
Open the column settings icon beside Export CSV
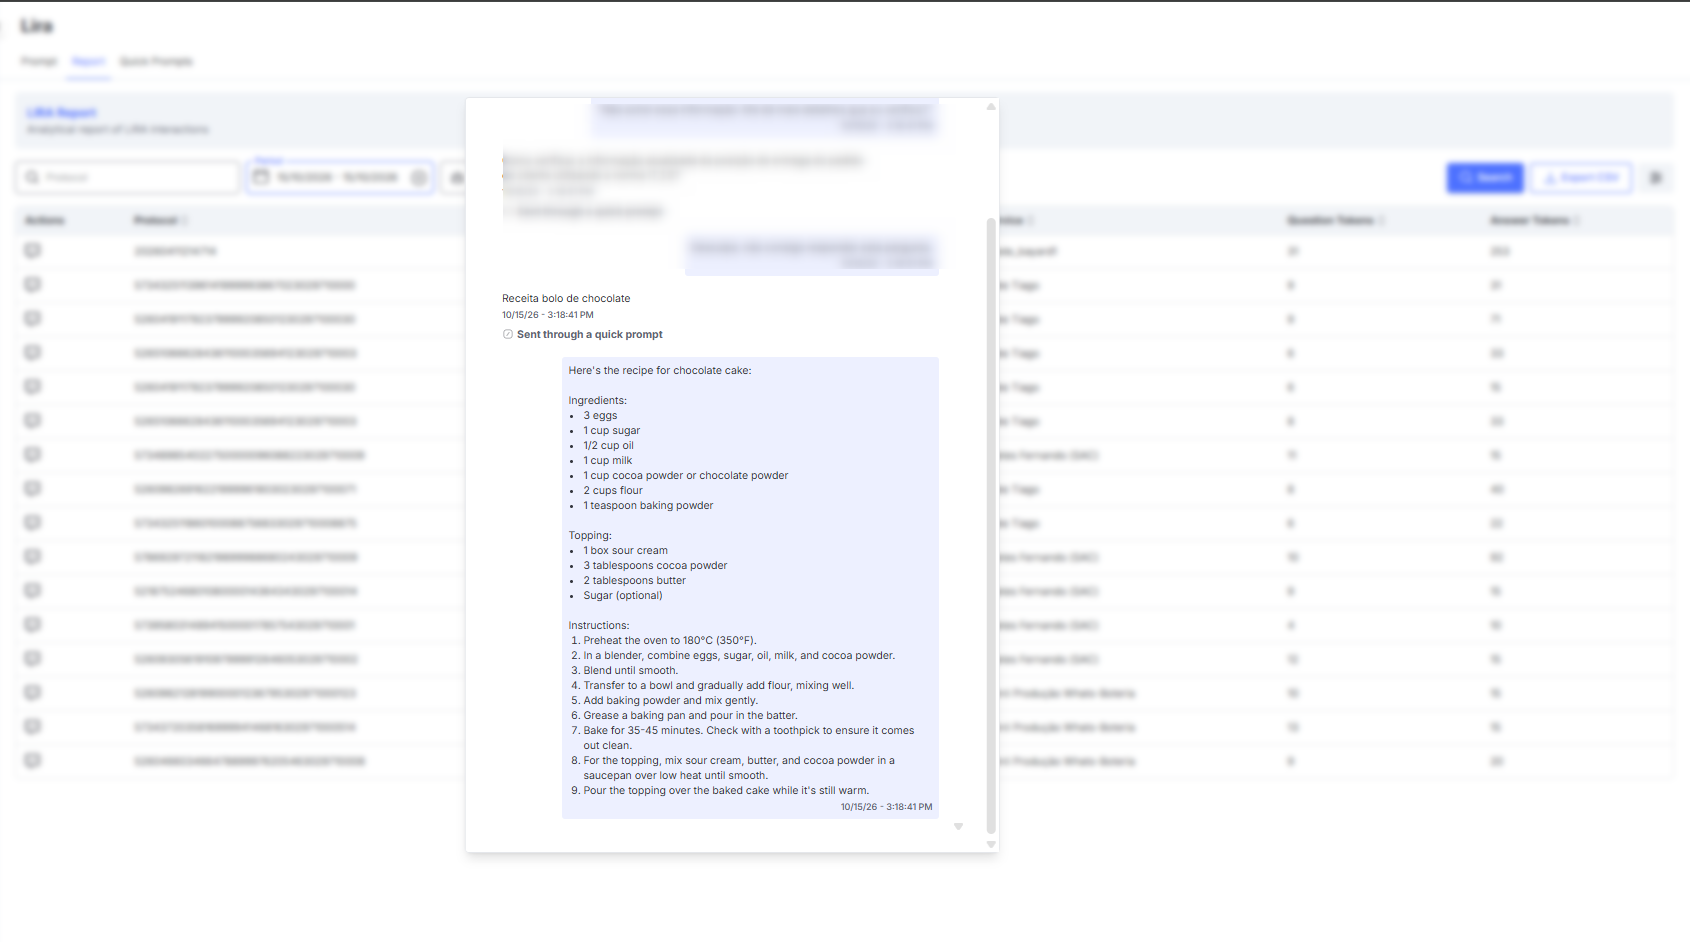[x=1656, y=178]
